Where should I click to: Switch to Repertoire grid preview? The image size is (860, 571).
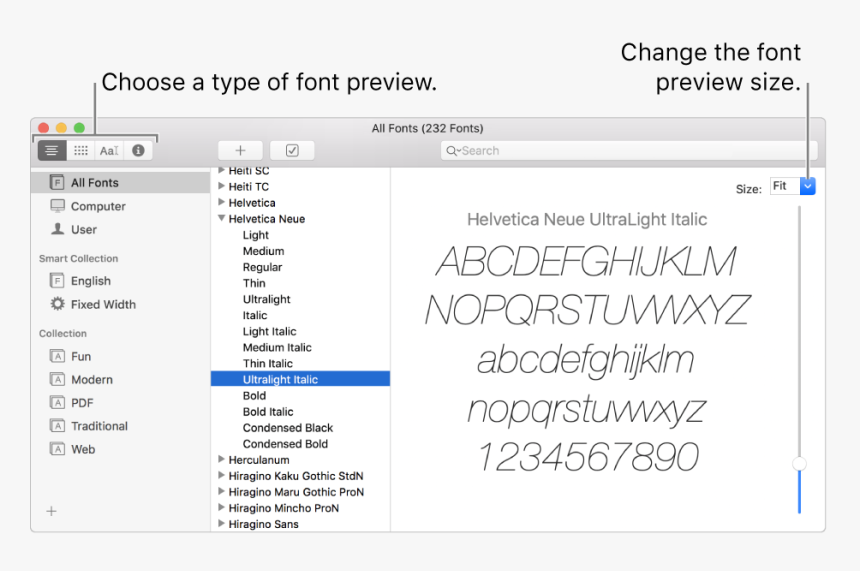pyautogui.click(x=81, y=150)
